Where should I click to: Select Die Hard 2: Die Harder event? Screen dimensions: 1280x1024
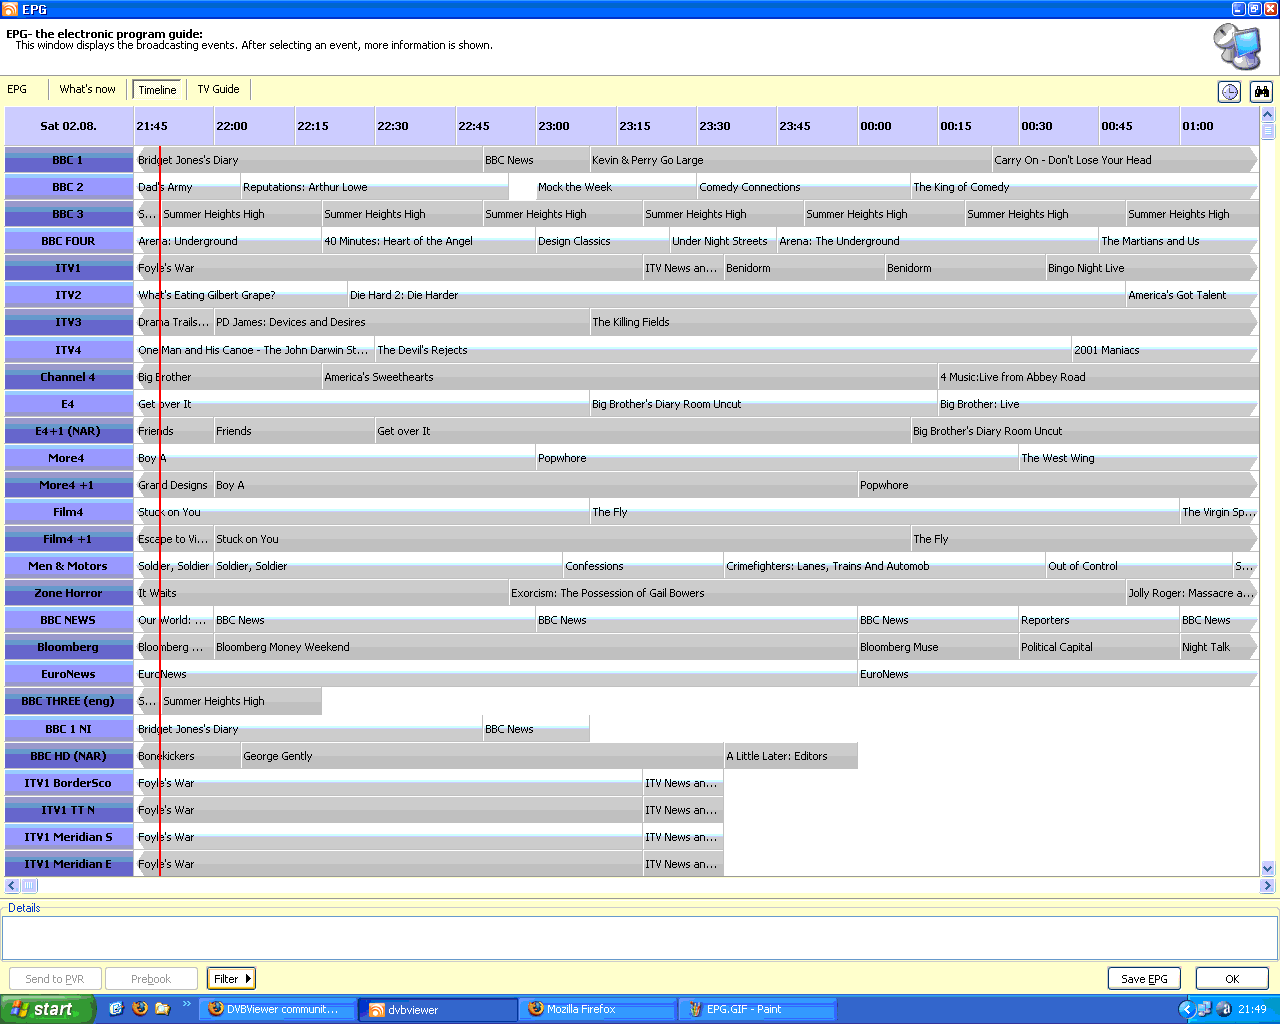pos(736,295)
